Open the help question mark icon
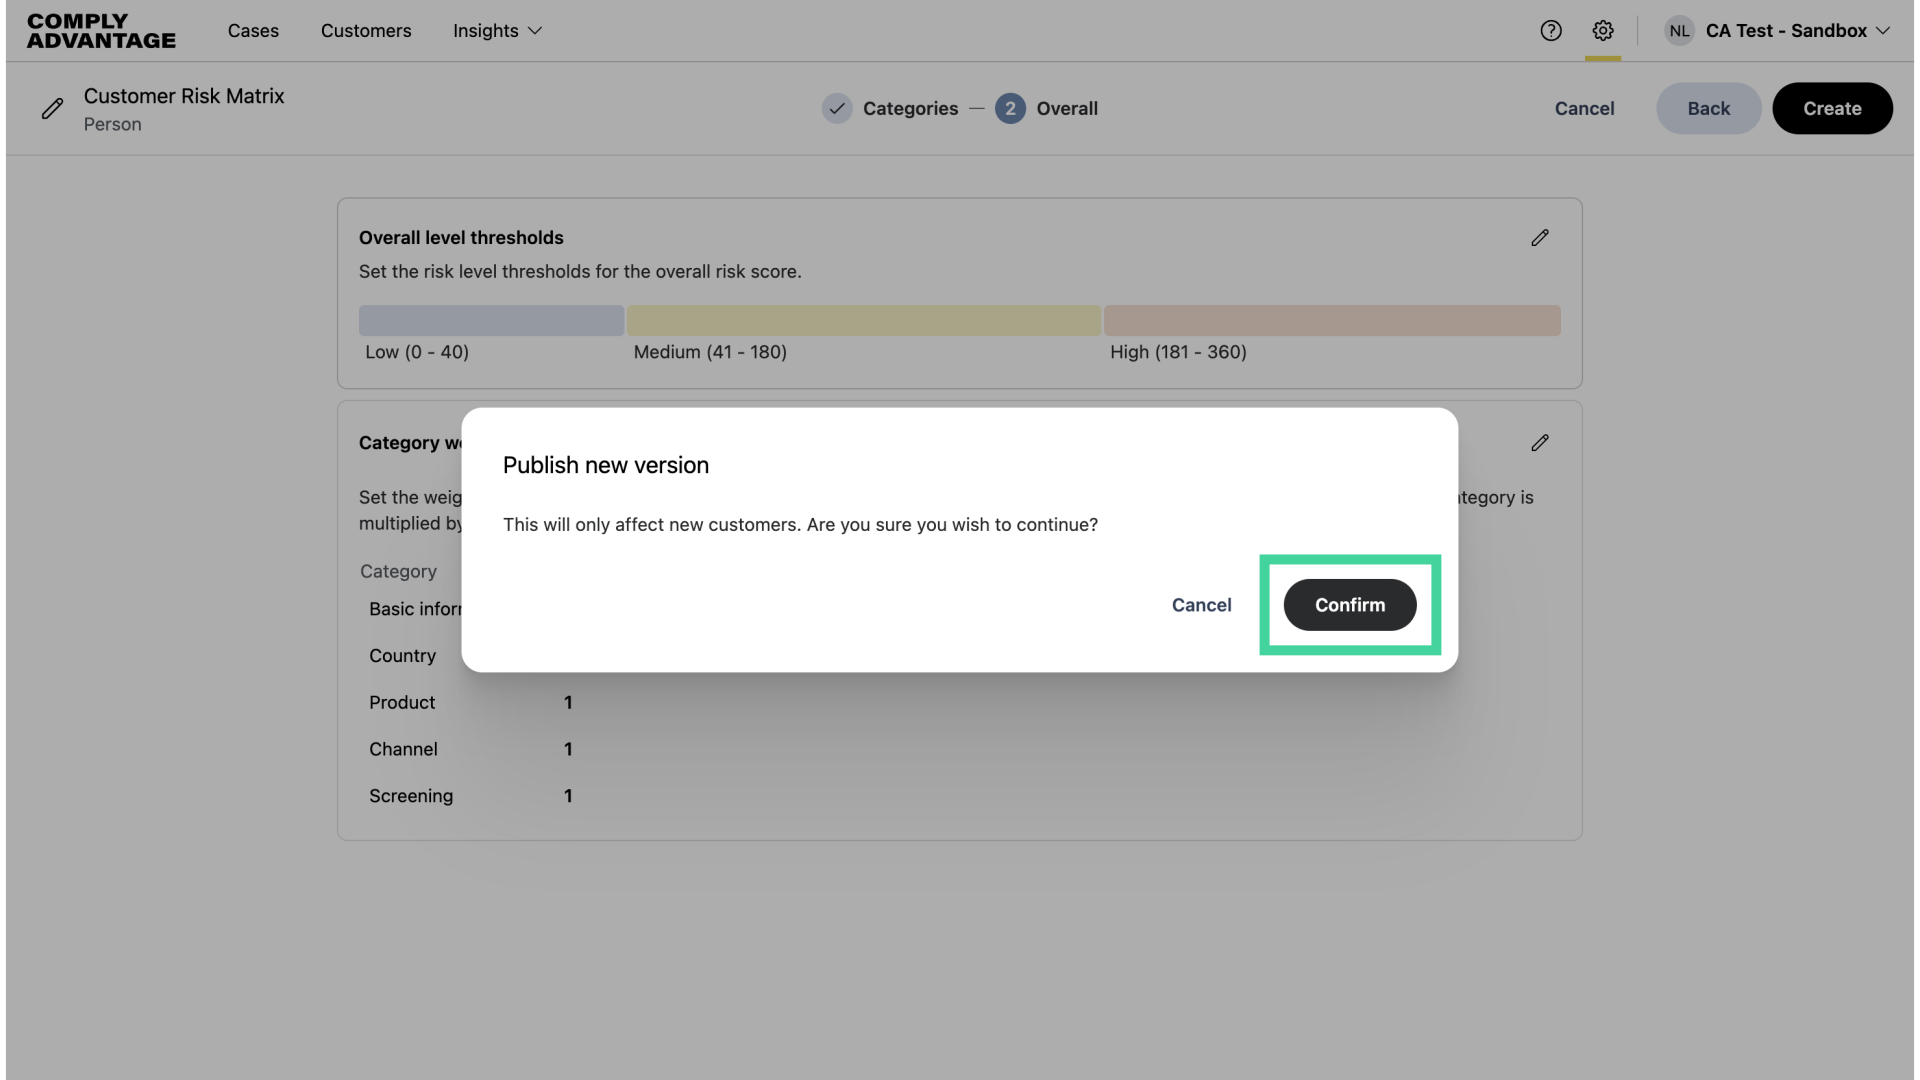 [1551, 31]
